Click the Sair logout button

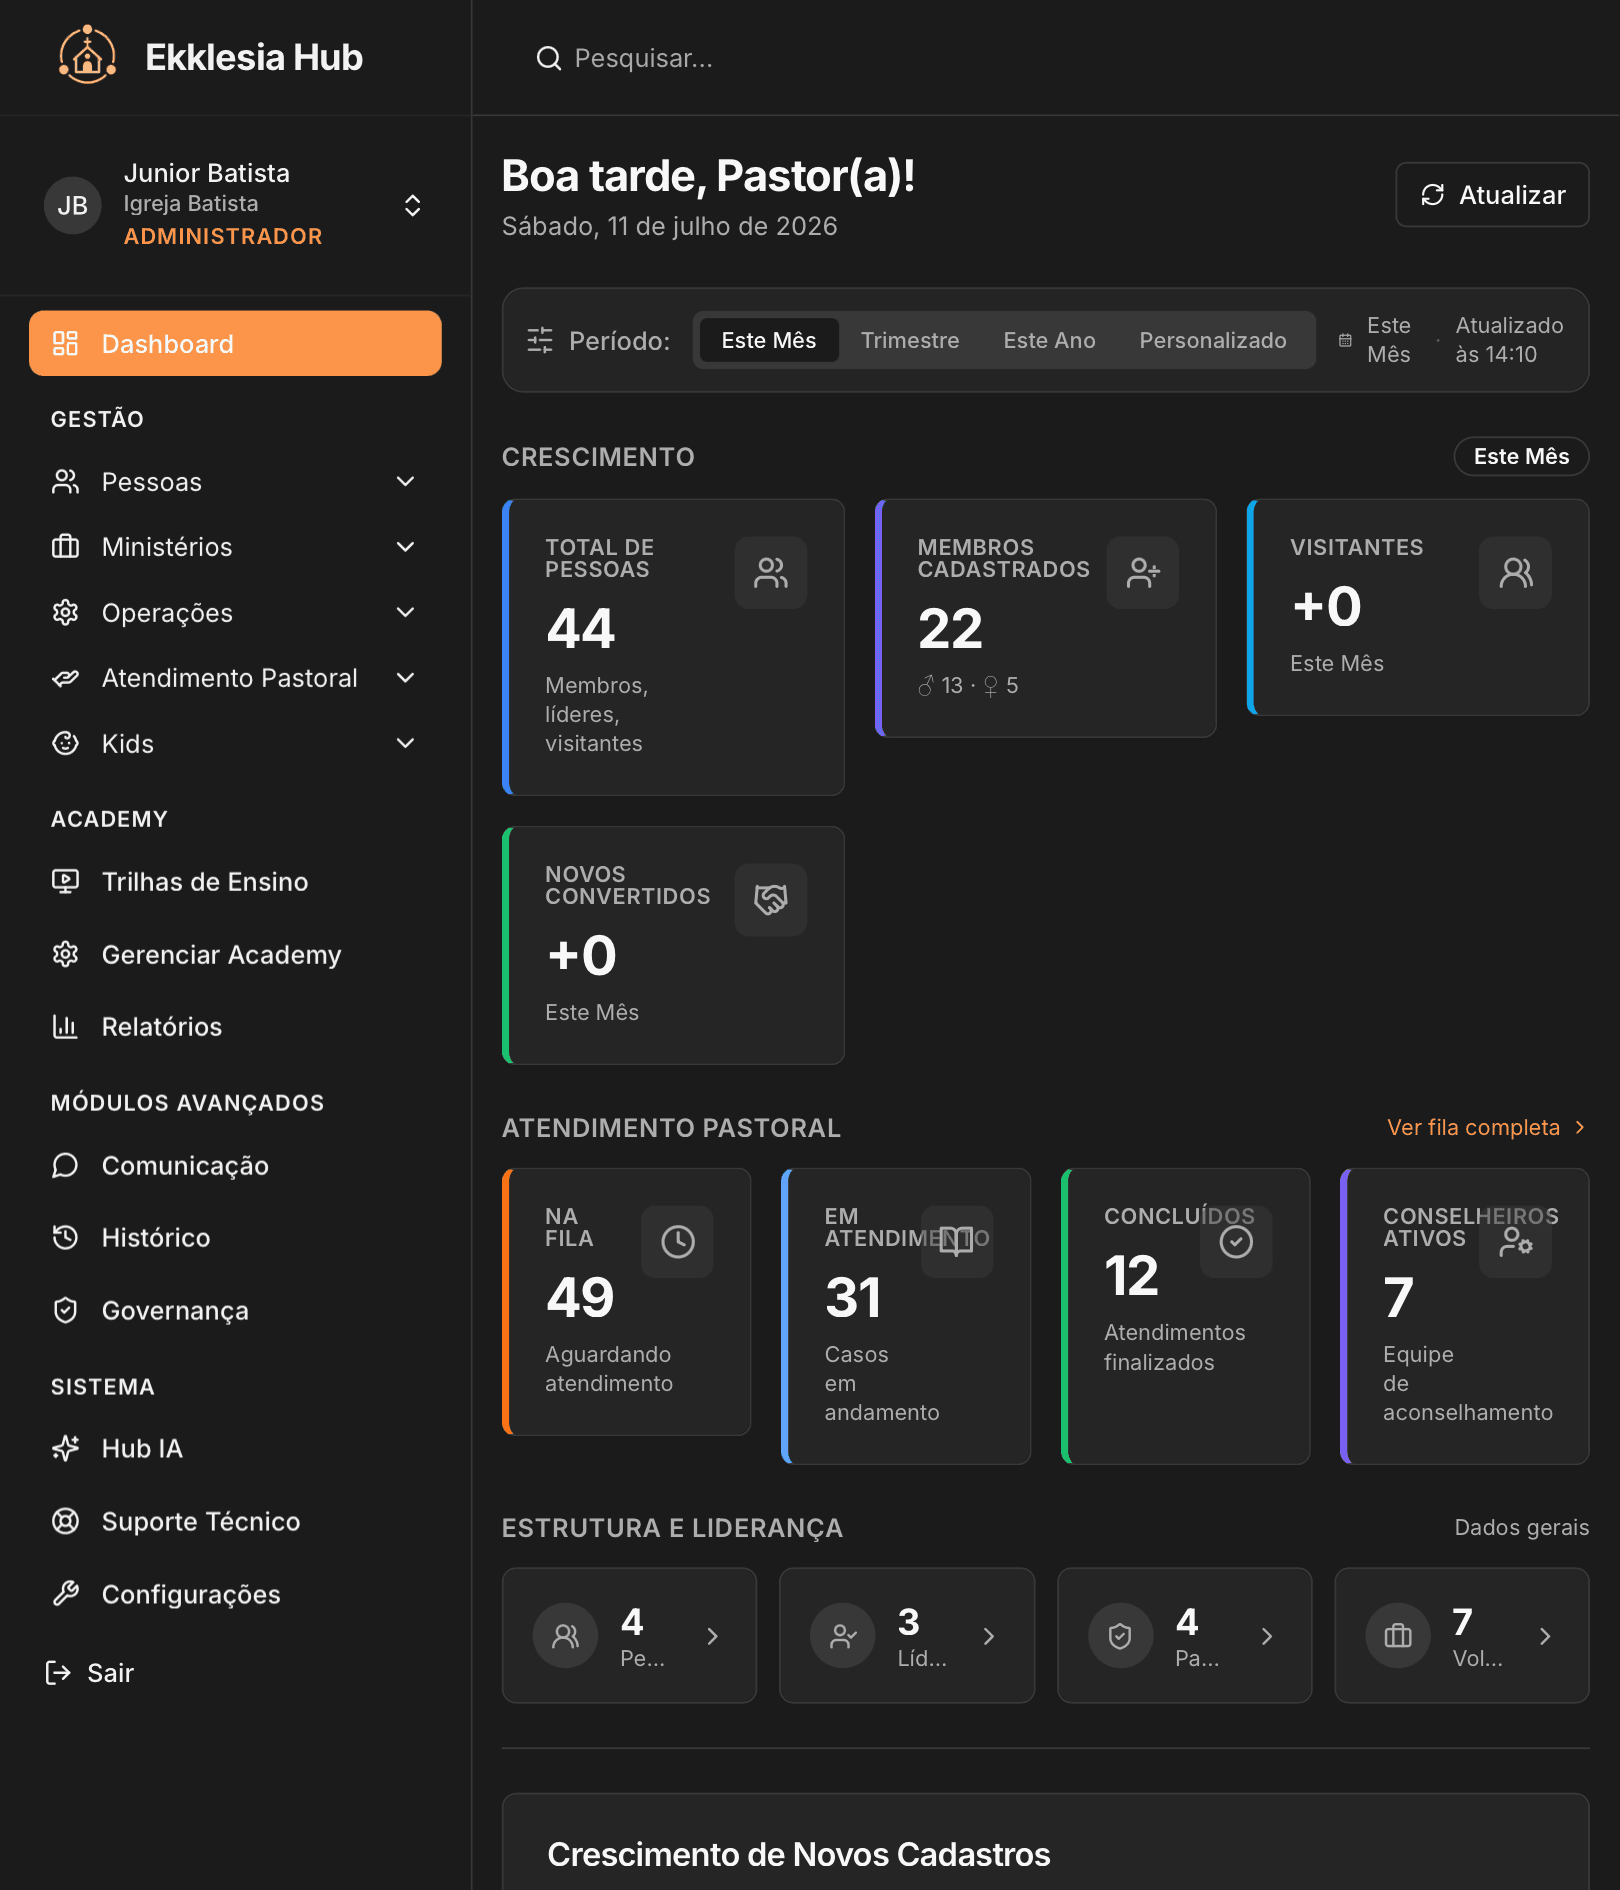90,1672
